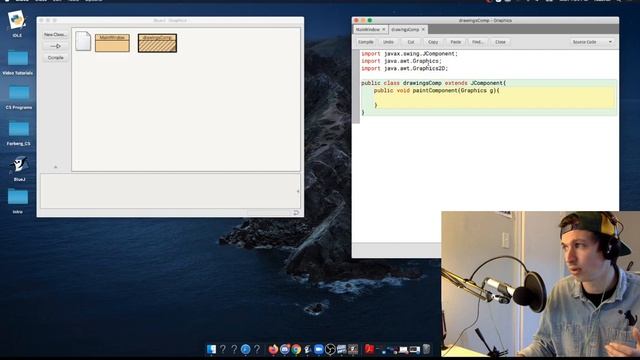Click Copy in the editor toolbar
Viewport: 640px width, 360px height.
pyautogui.click(x=433, y=42)
